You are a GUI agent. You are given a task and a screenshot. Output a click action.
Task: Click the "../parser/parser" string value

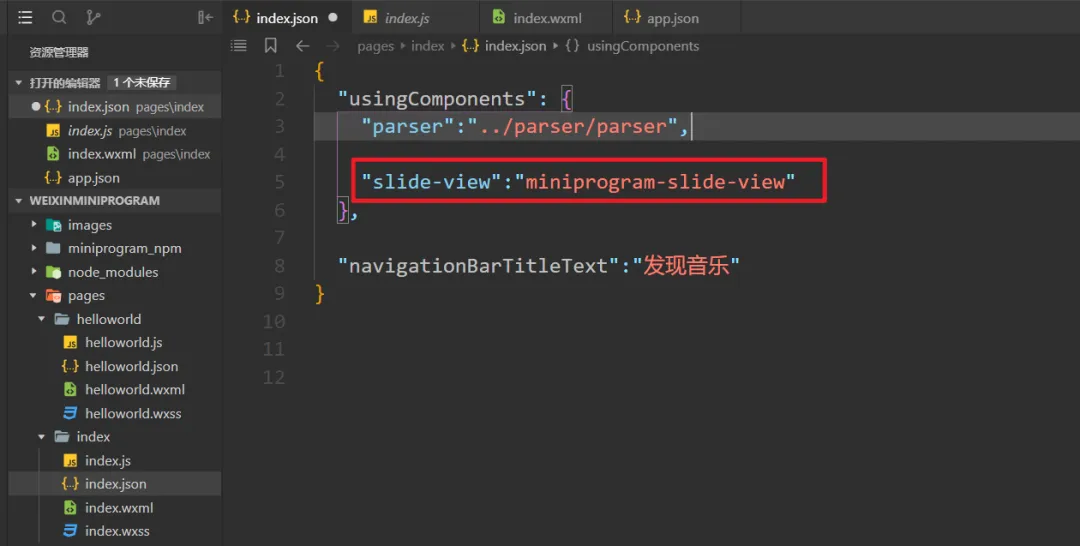coord(573,126)
